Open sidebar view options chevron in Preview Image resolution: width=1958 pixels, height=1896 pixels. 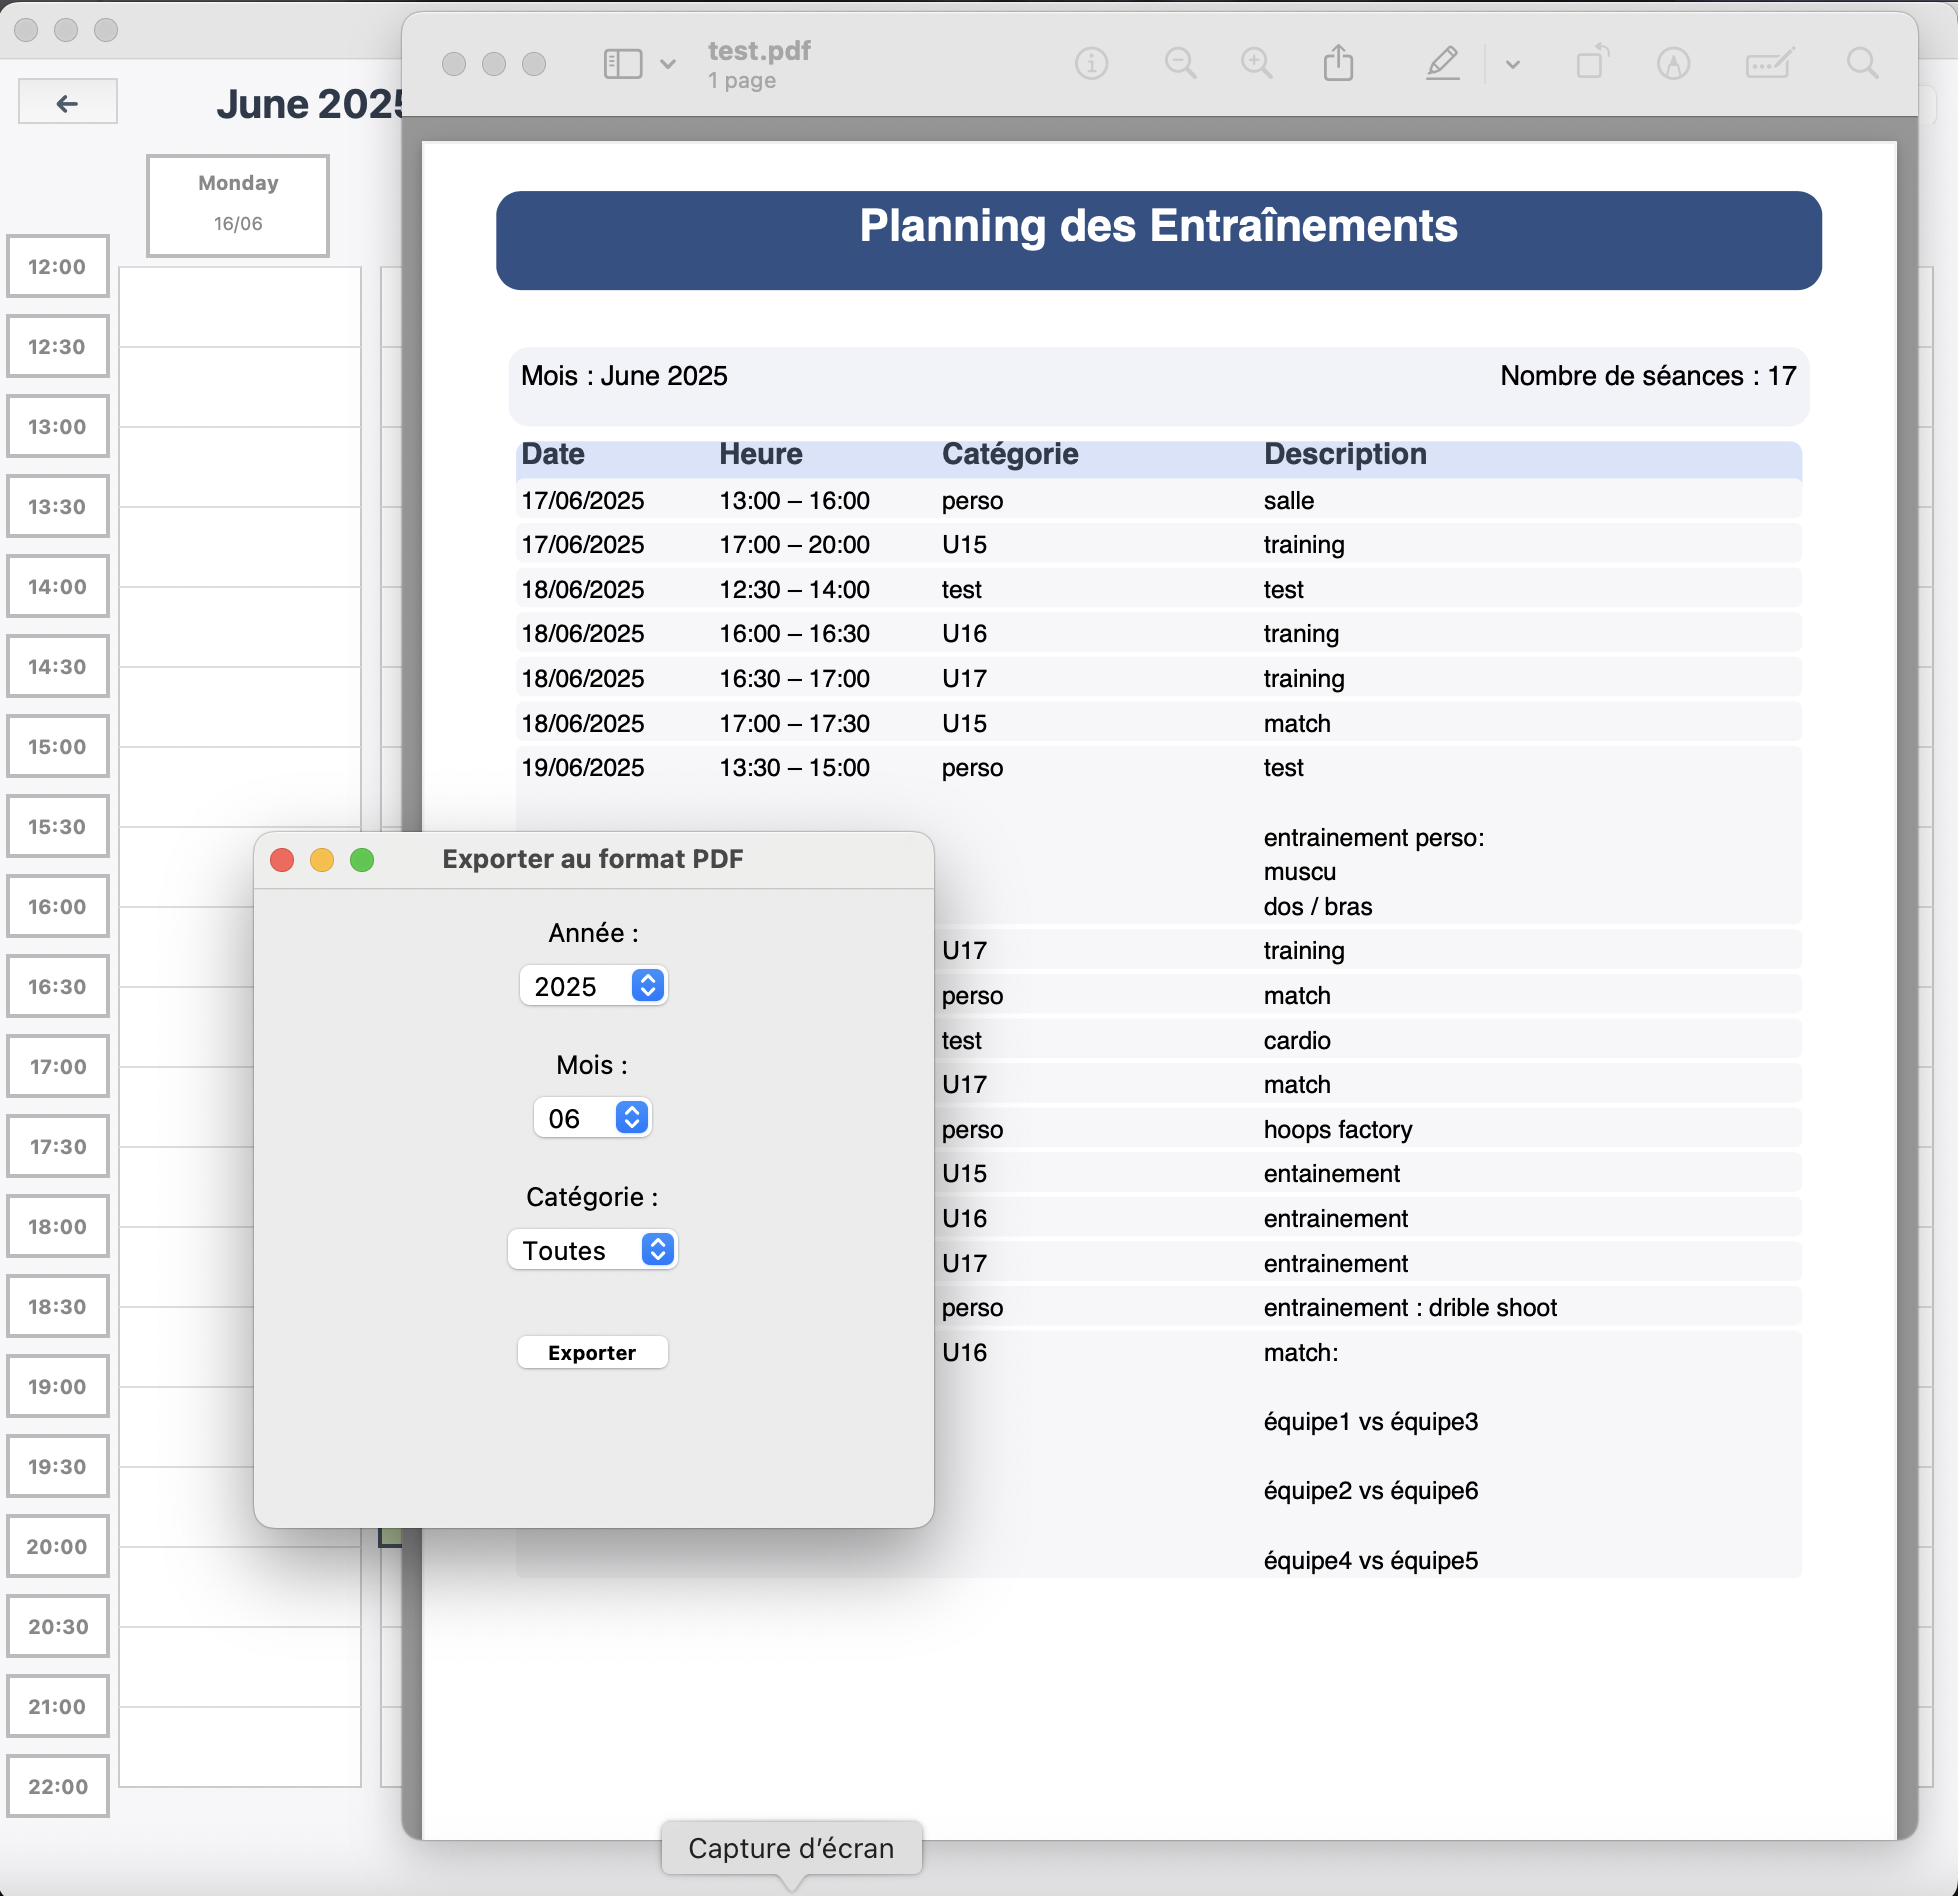[x=668, y=64]
